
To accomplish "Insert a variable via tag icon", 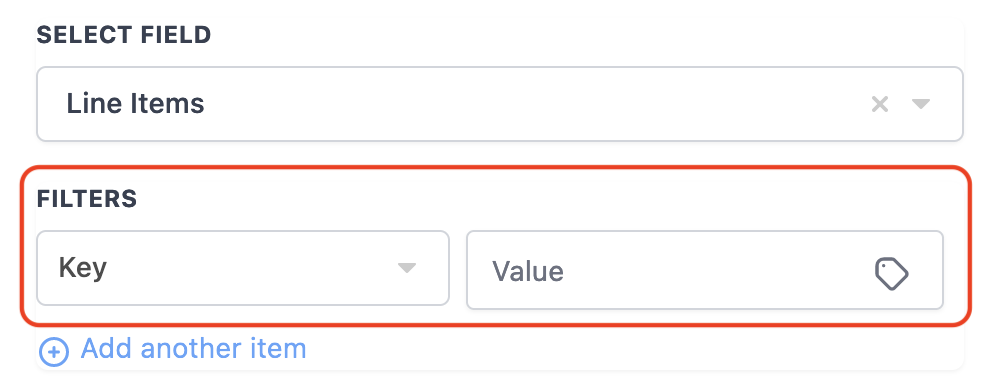I will [891, 274].
